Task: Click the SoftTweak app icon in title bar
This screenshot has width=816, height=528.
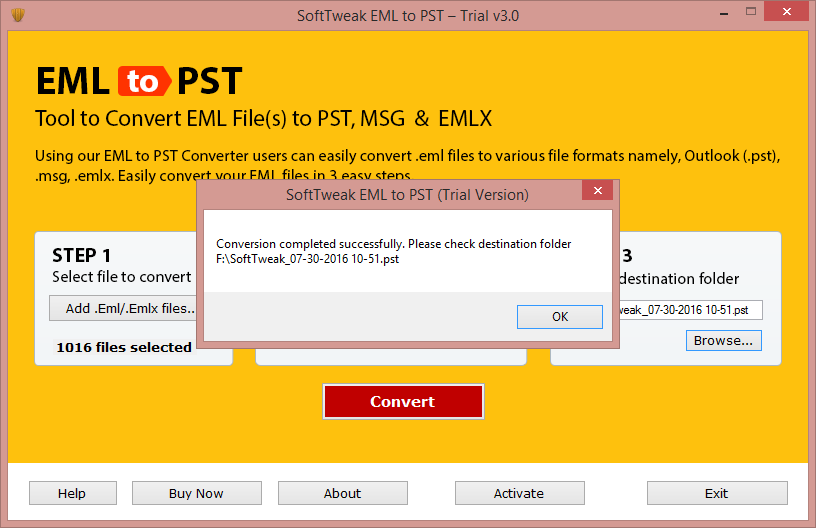Action: pyautogui.click(x=18, y=15)
